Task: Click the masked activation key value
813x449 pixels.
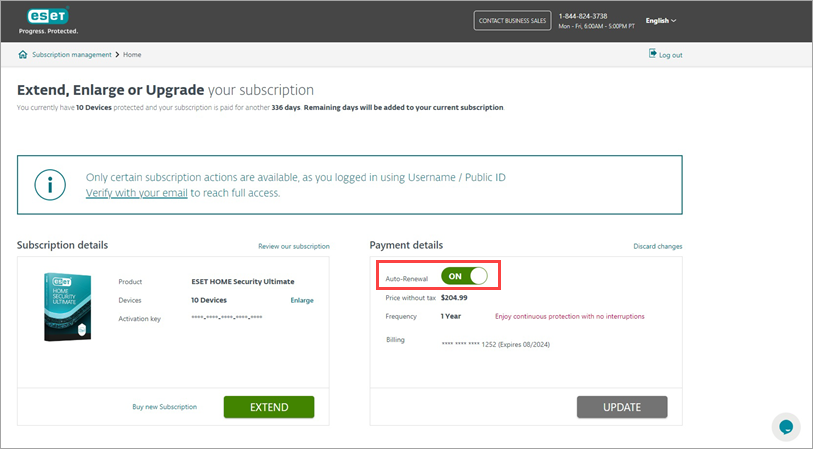Action: tap(227, 317)
